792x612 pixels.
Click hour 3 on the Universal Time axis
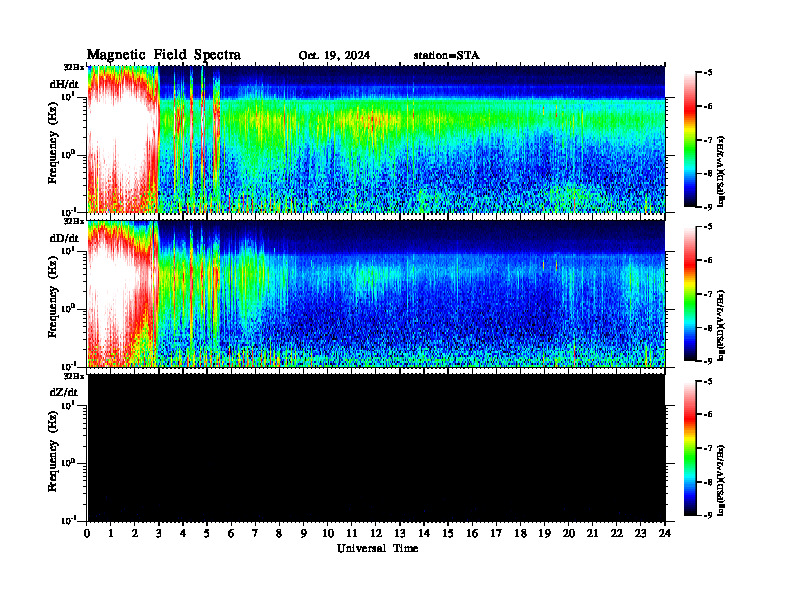[159, 533]
